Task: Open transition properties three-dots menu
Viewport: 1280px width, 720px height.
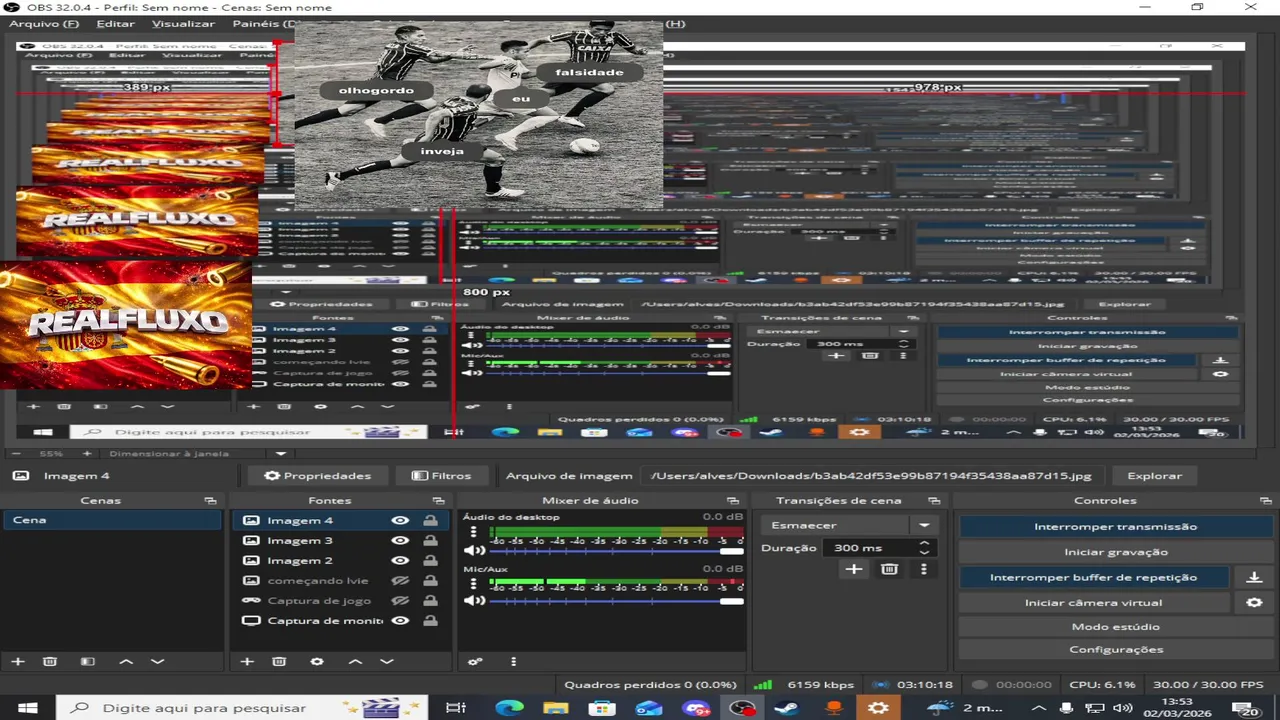Action: (923, 569)
